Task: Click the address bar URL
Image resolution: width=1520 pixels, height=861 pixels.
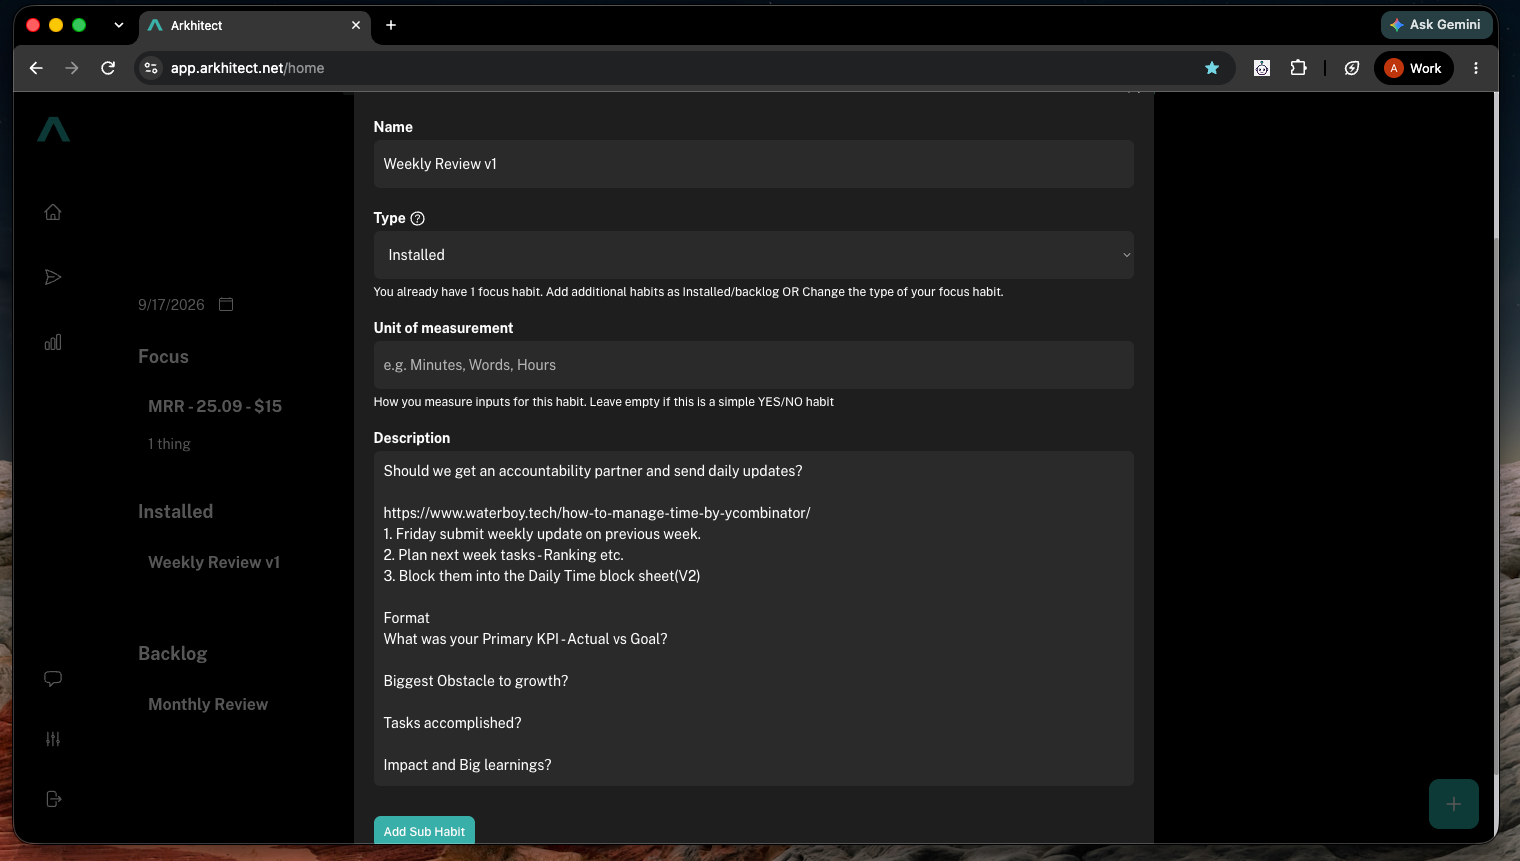Action: tap(247, 68)
